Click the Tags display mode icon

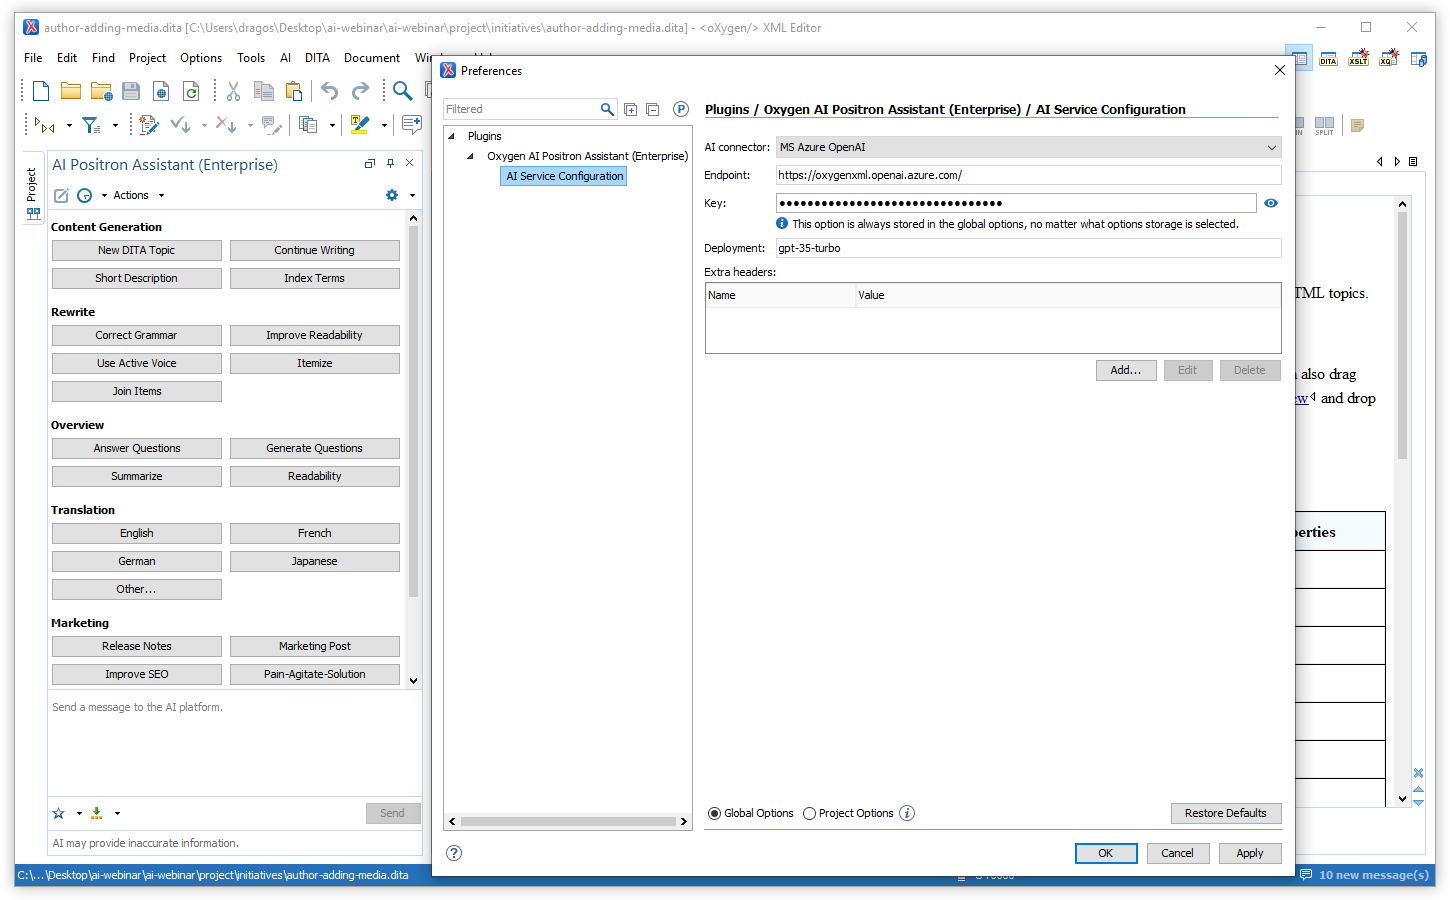pos(45,125)
